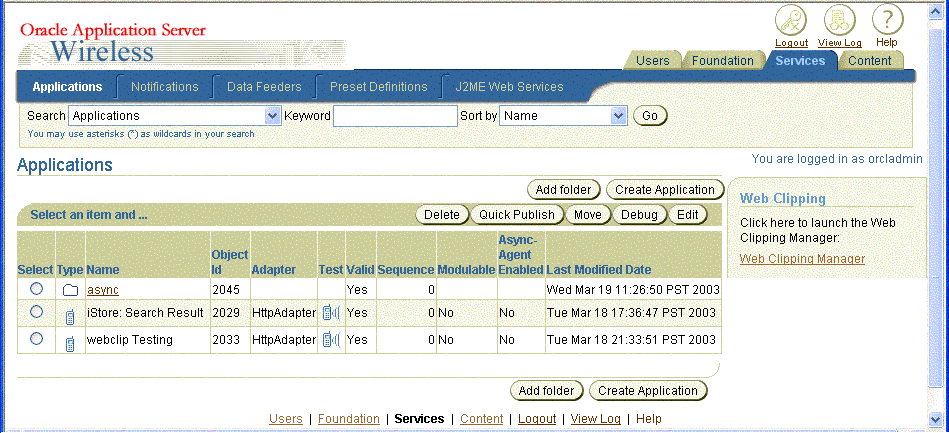Open the View Log glasses icon
Screen dimensions: 949x433
[x=839, y=21]
